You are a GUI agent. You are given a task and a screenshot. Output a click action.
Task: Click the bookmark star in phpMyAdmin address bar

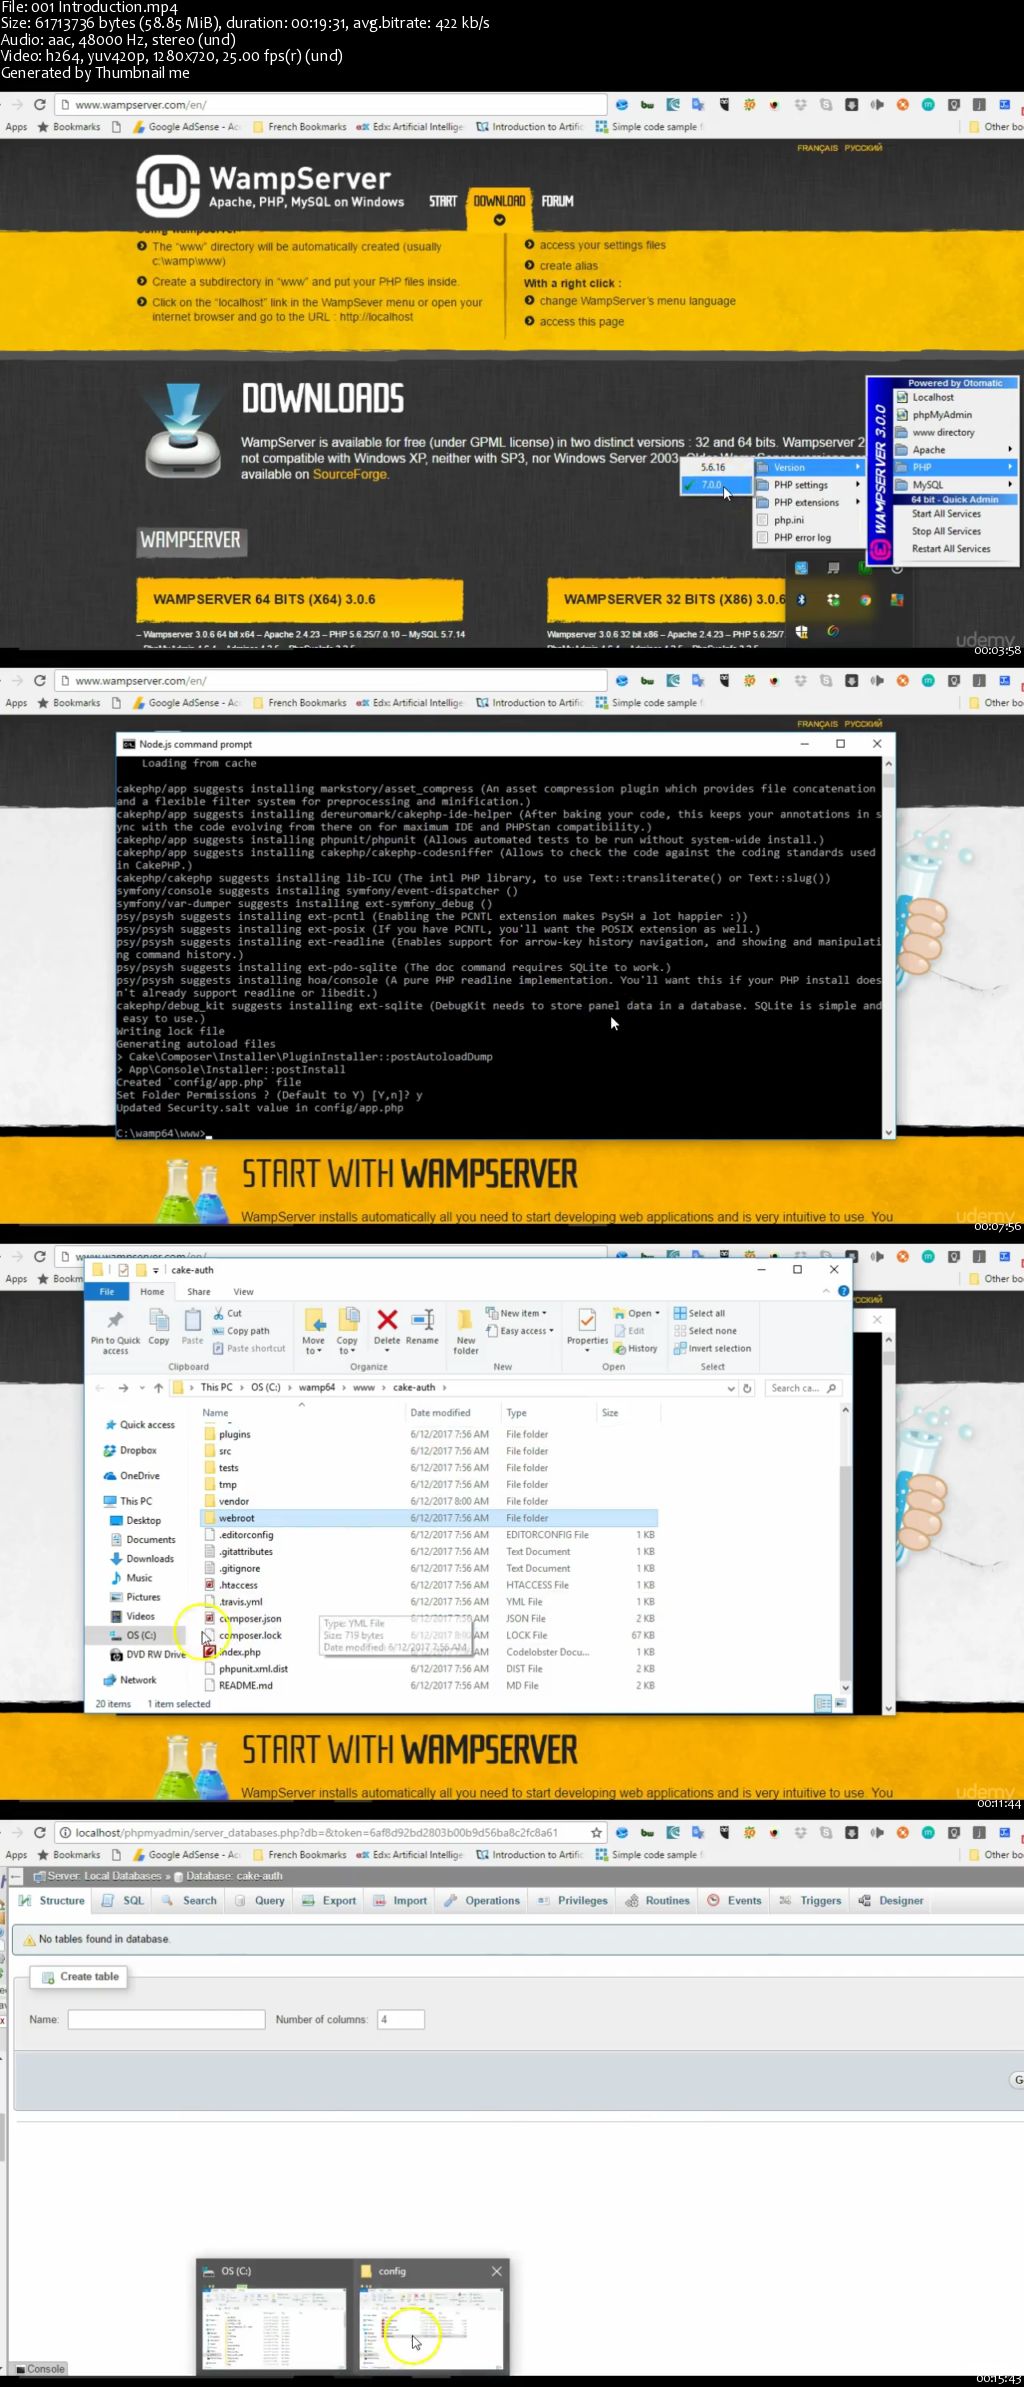pos(597,1833)
